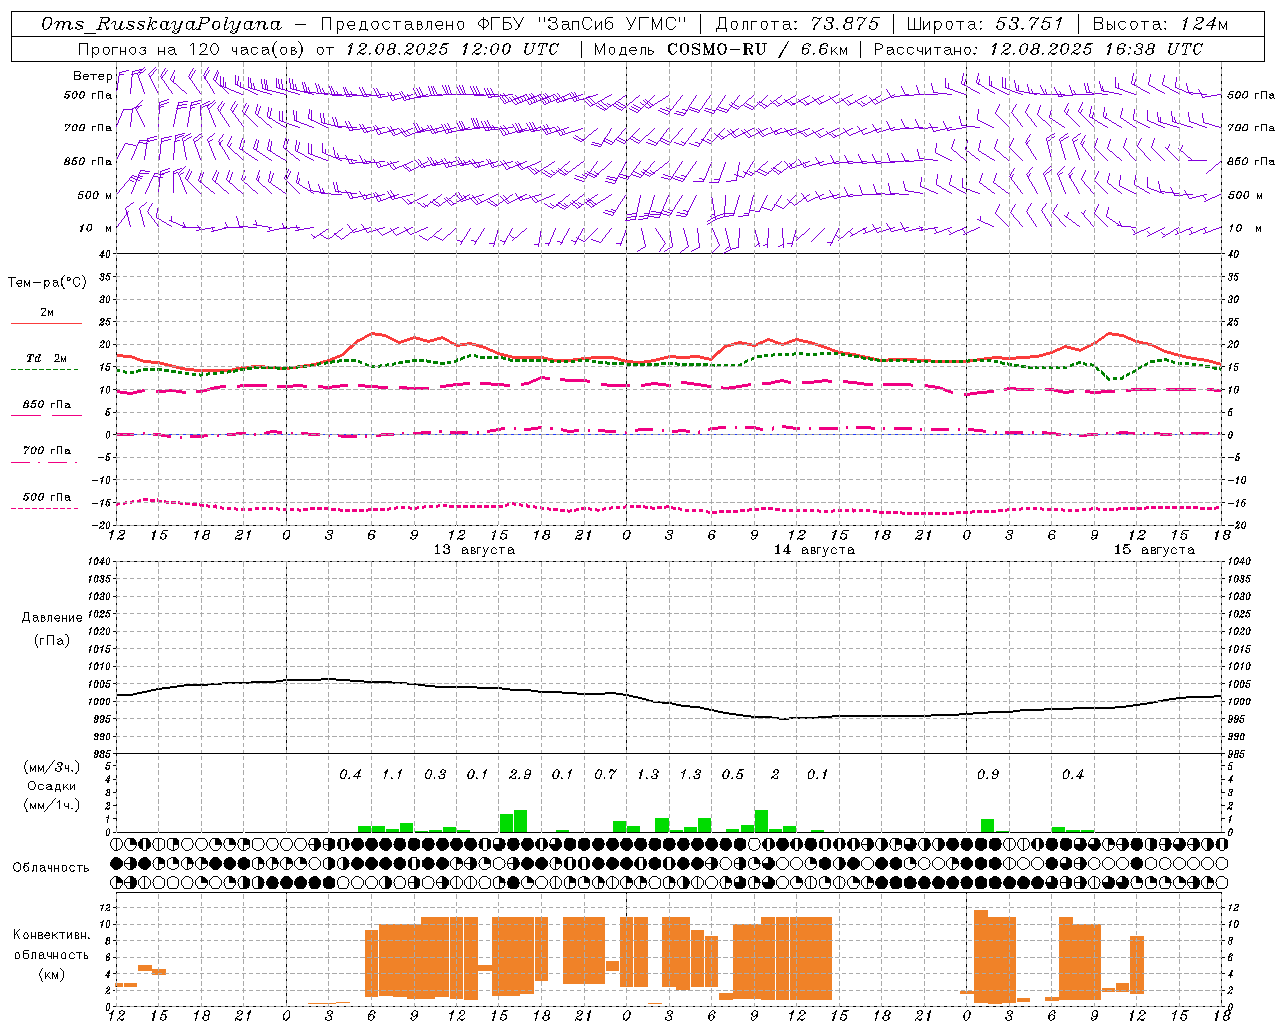Click the Давление pressure panel label
Image resolution: width=1280 pixels, height=1024 pixels.
coord(51,618)
